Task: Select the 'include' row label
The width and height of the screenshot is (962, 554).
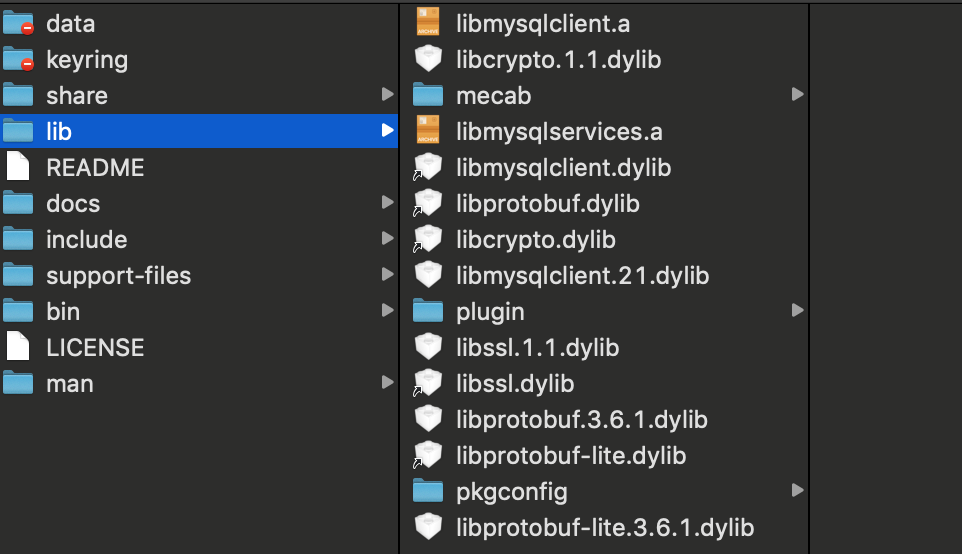Action: 87,240
